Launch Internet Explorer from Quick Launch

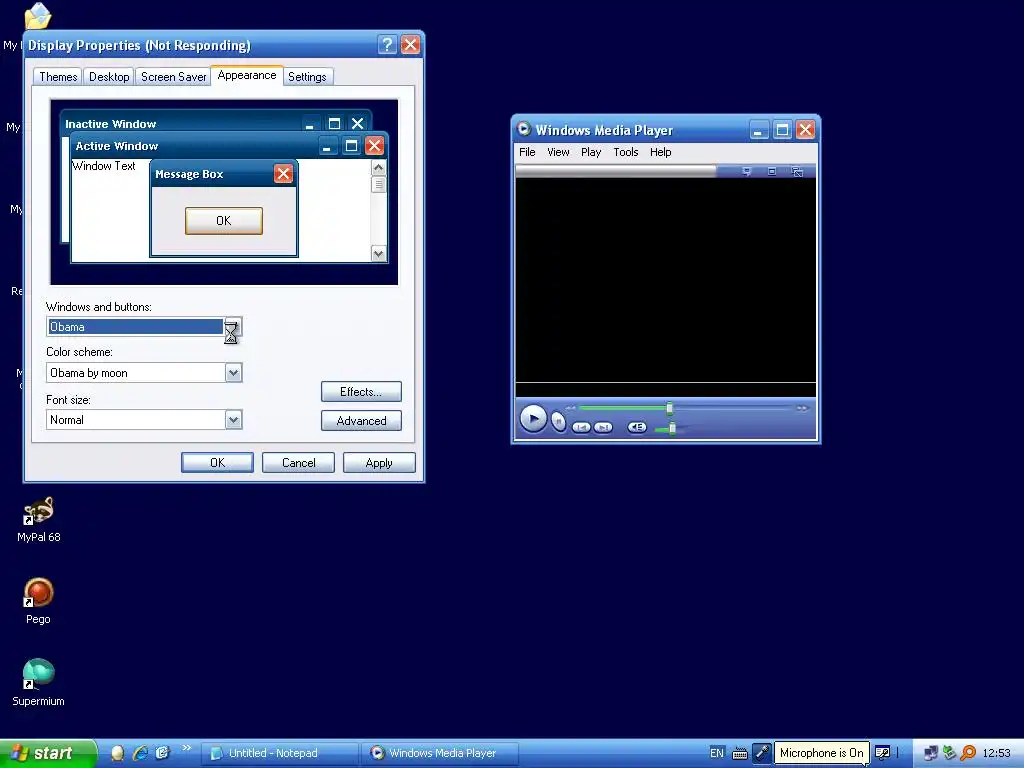click(x=140, y=753)
